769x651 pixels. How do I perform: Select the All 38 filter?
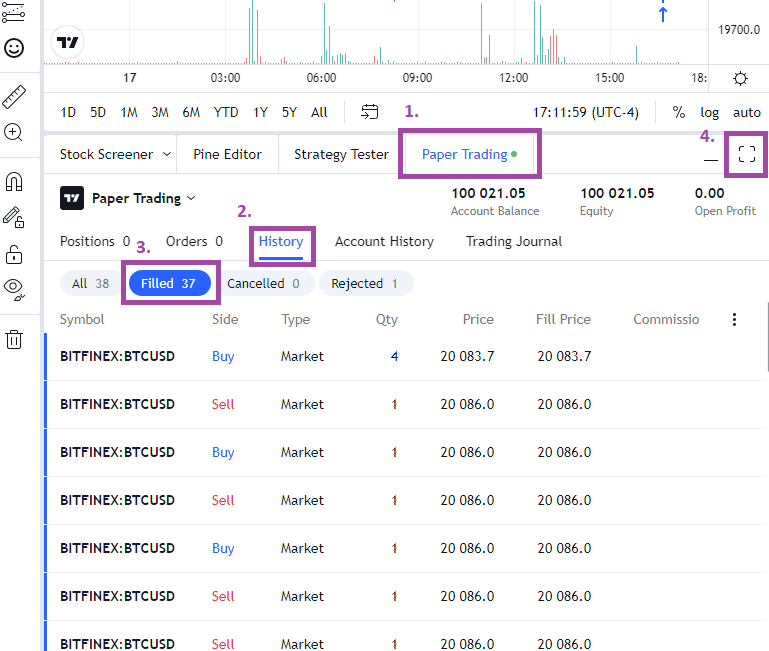[x=91, y=284]
